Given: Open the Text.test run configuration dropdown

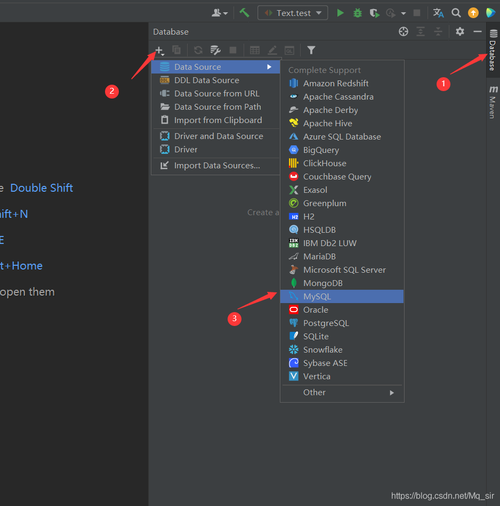Looking at the screenshot, I should [293, 13].
